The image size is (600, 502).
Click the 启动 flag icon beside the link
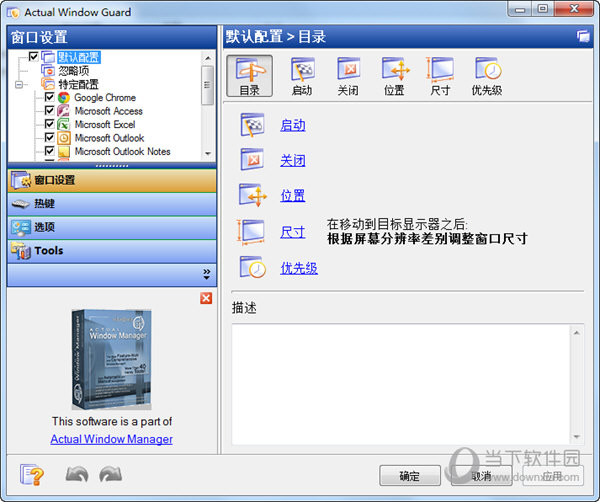(x=253, y=125)
